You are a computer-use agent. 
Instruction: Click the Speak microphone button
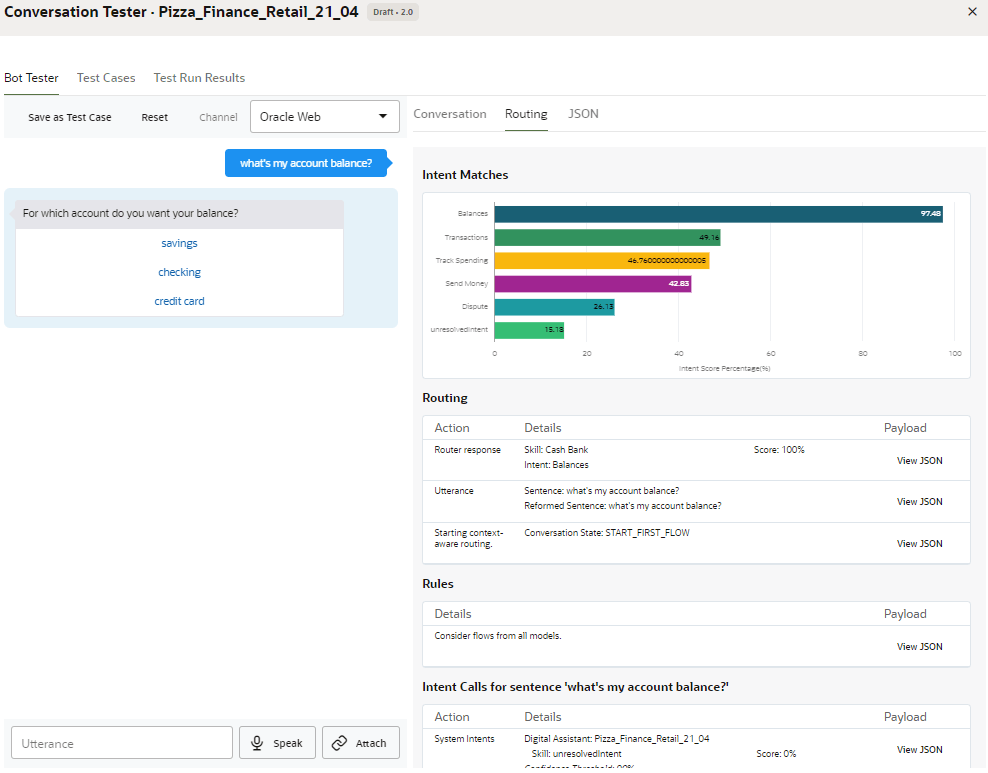tap(277, 743)
